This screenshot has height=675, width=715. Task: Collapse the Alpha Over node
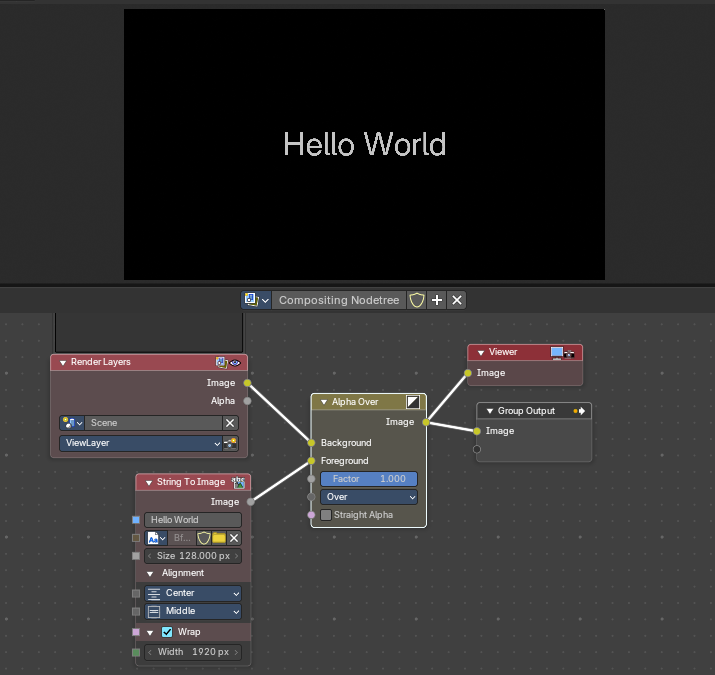[x=324, y=402]
